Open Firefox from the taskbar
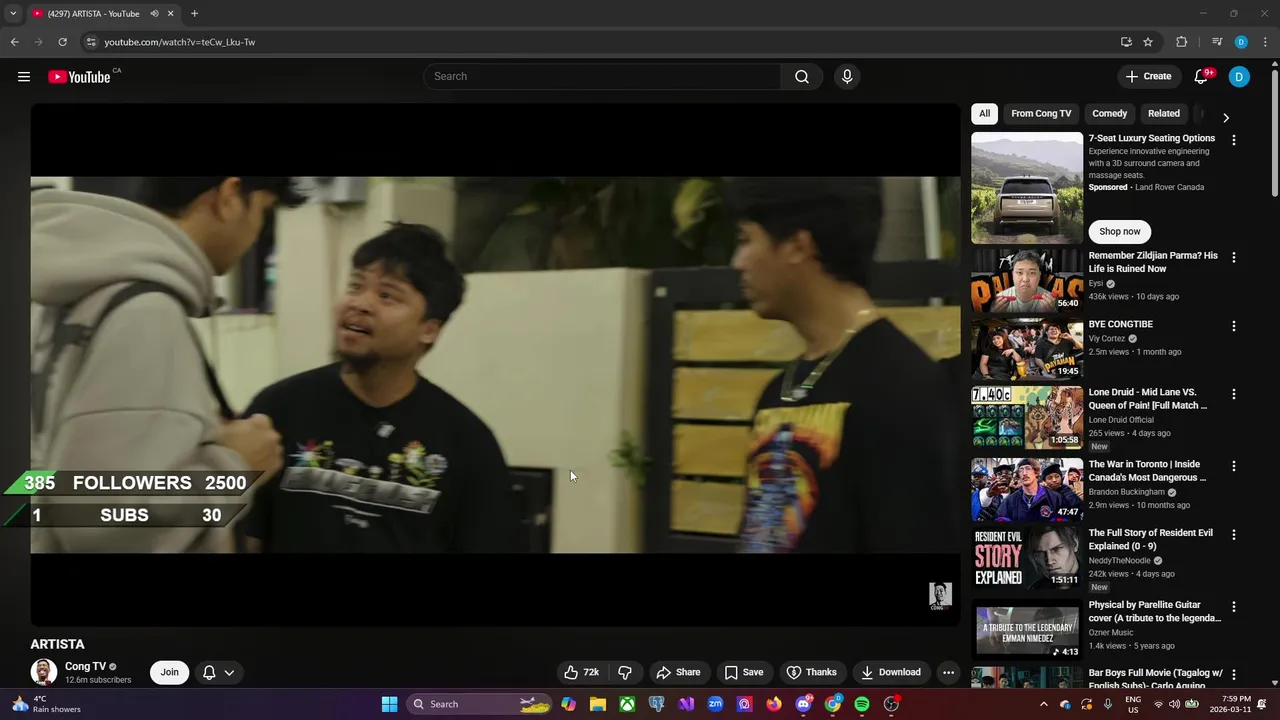1280x720 pixels. tap(774, 704)
